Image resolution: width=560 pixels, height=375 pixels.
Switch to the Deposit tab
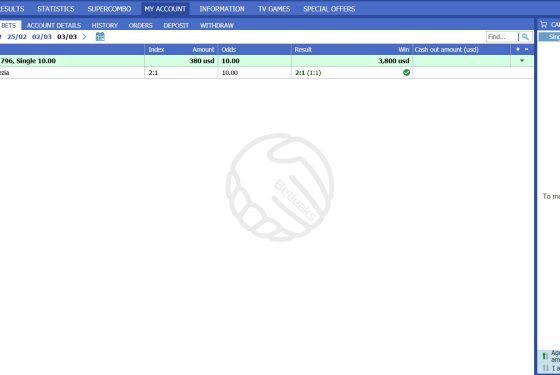pyautogui.click(x=176, y=25)
